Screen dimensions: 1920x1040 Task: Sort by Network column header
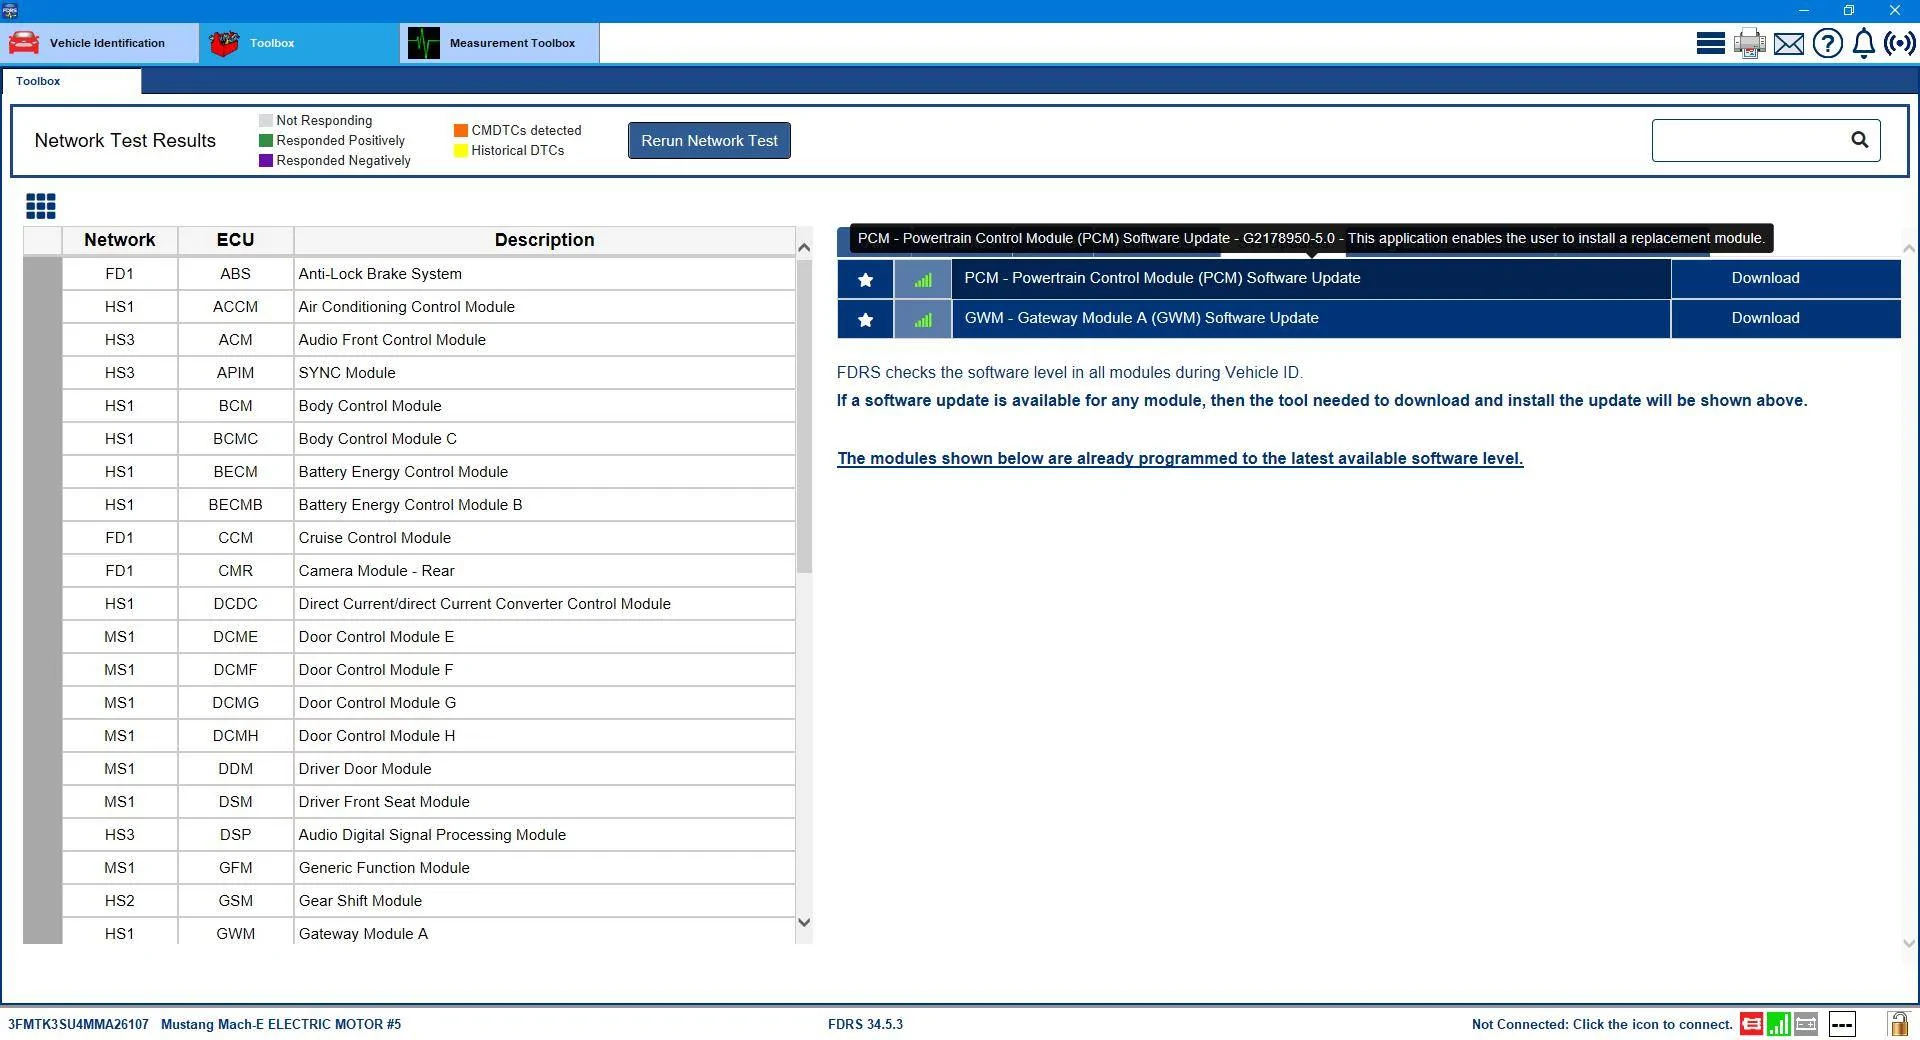point(119,240)
